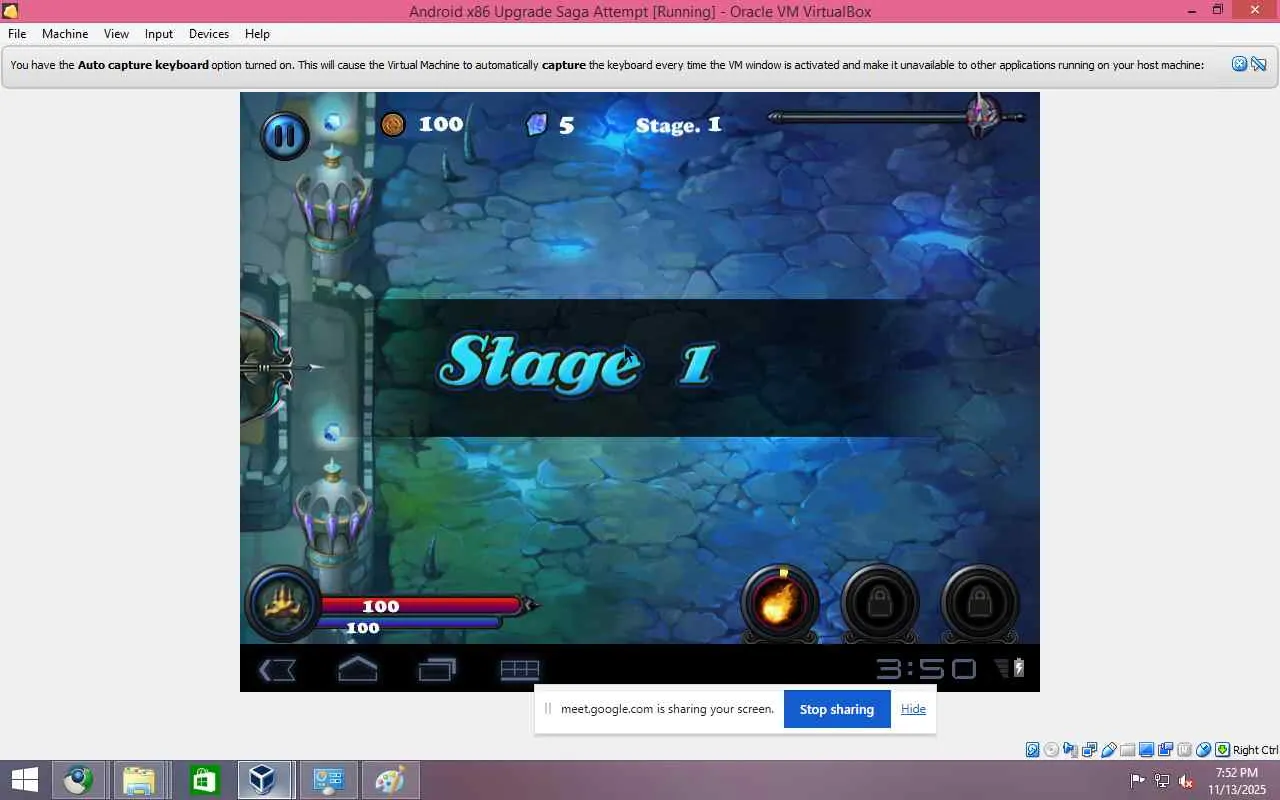1280x800 pixels.
Task: Open the Input menu
Action: [159, 34]
